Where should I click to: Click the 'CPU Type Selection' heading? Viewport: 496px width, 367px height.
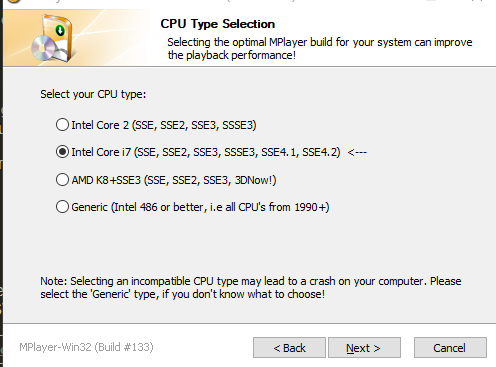point(218,24)
